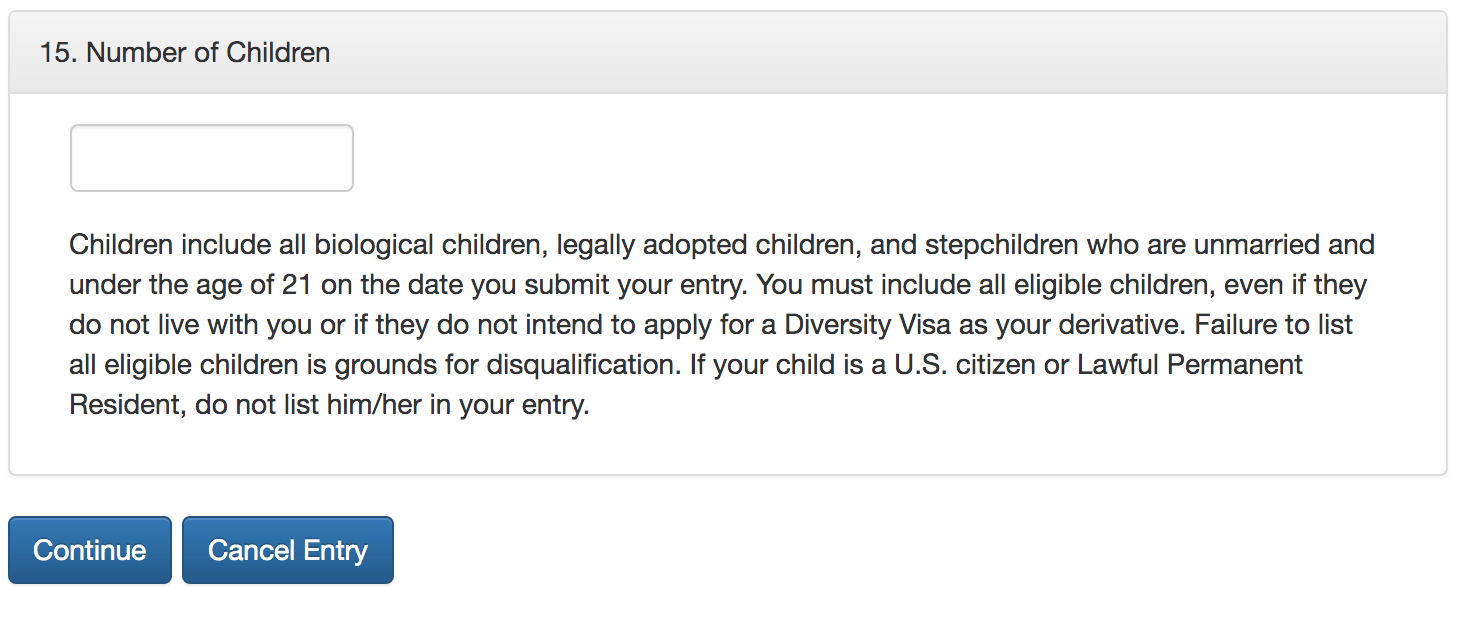Abort the form with Cancel Entry
Image resolution: width=1464 pixels, height=626 pixels.
pos(288,550)
